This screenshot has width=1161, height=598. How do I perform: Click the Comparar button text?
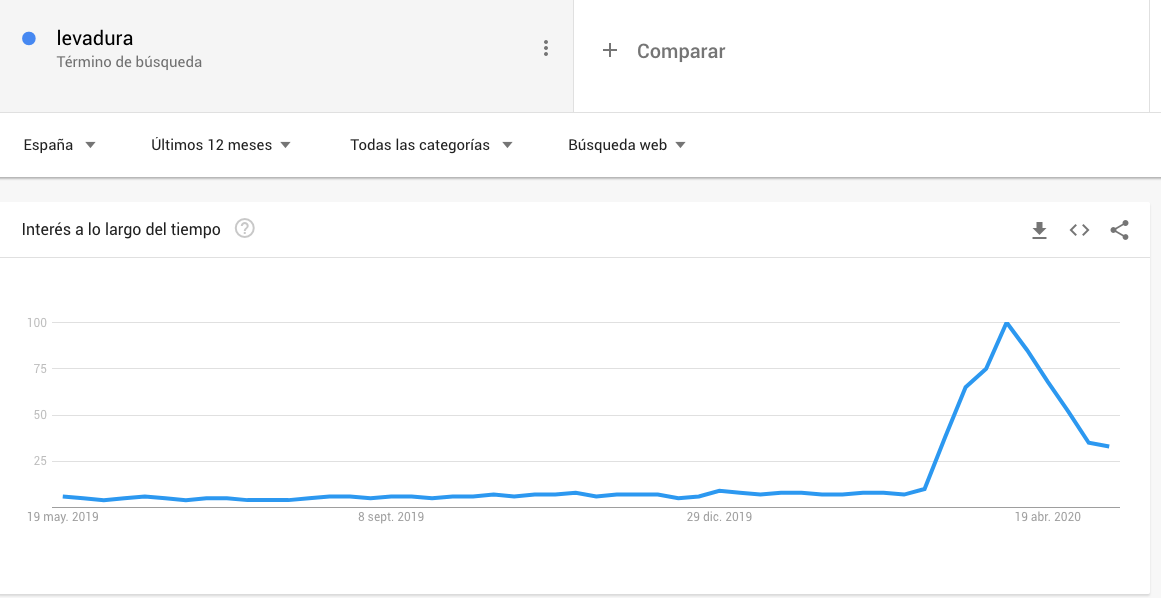coord(681,51)
